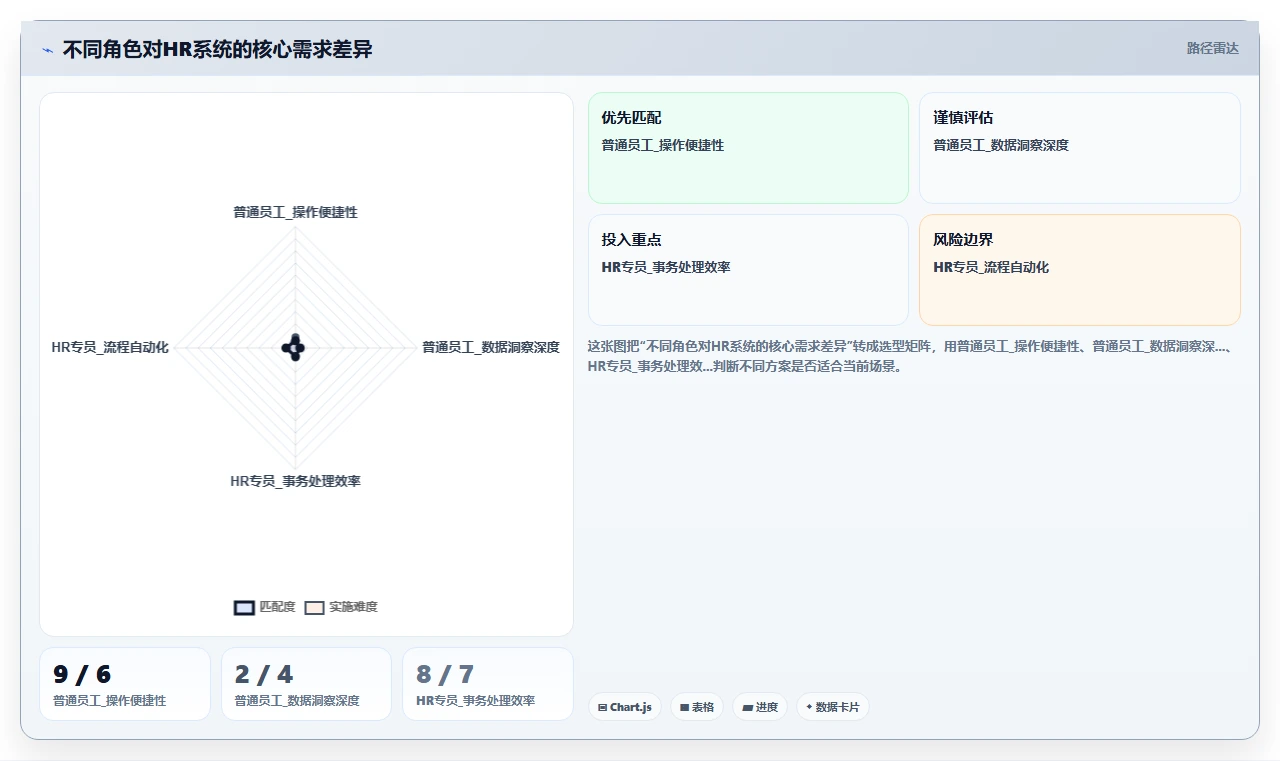Click the 实施难度 legend label

click(354, 607)
